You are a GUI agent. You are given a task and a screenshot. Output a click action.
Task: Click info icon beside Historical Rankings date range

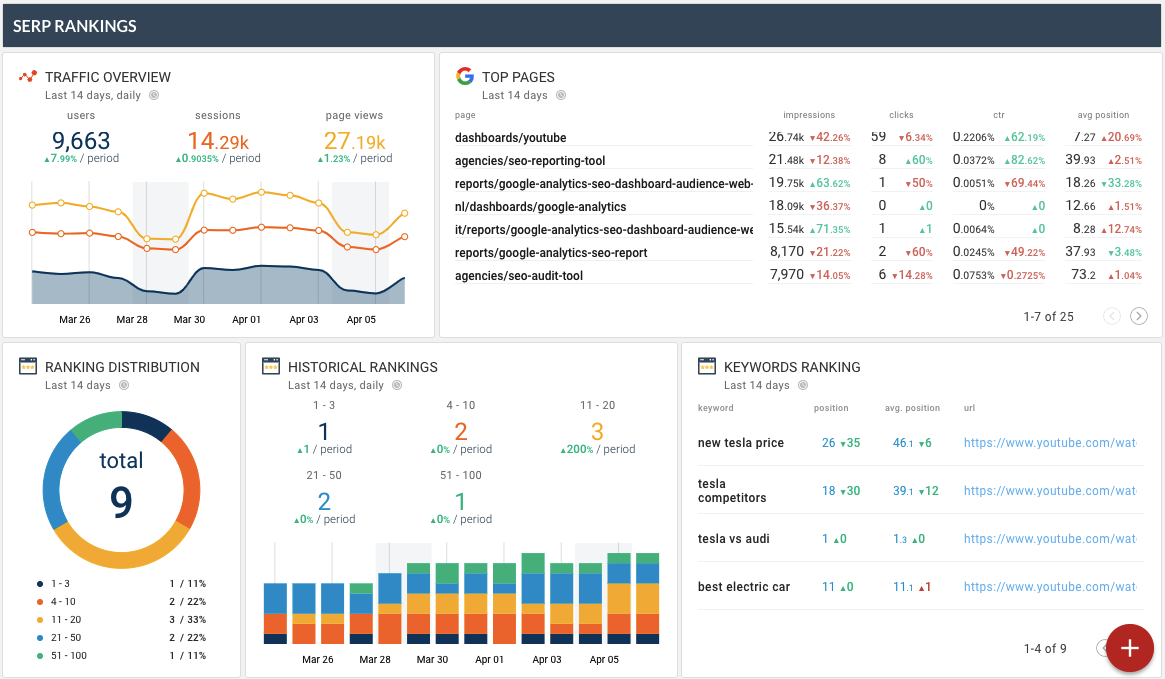coord(397,385)
